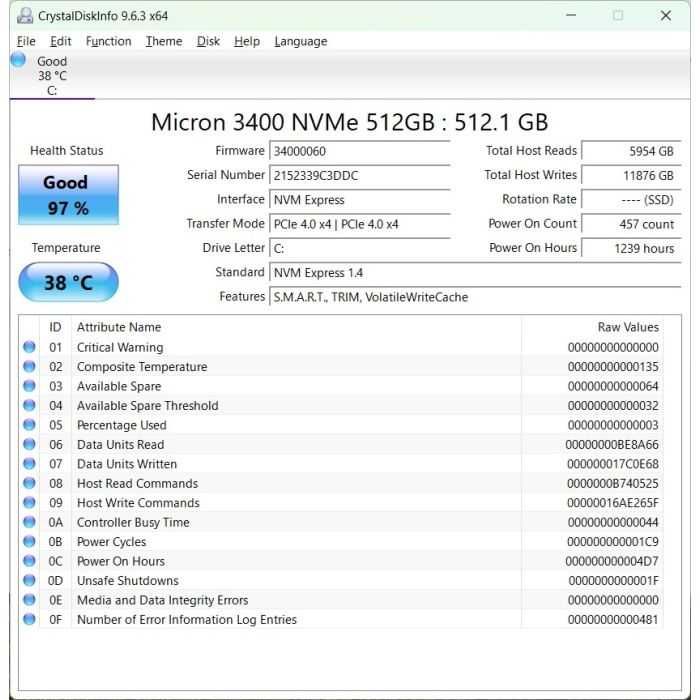Click the Total Host Writes value 11876 GB
The image size is (700, 700).
tap(631, 175)
